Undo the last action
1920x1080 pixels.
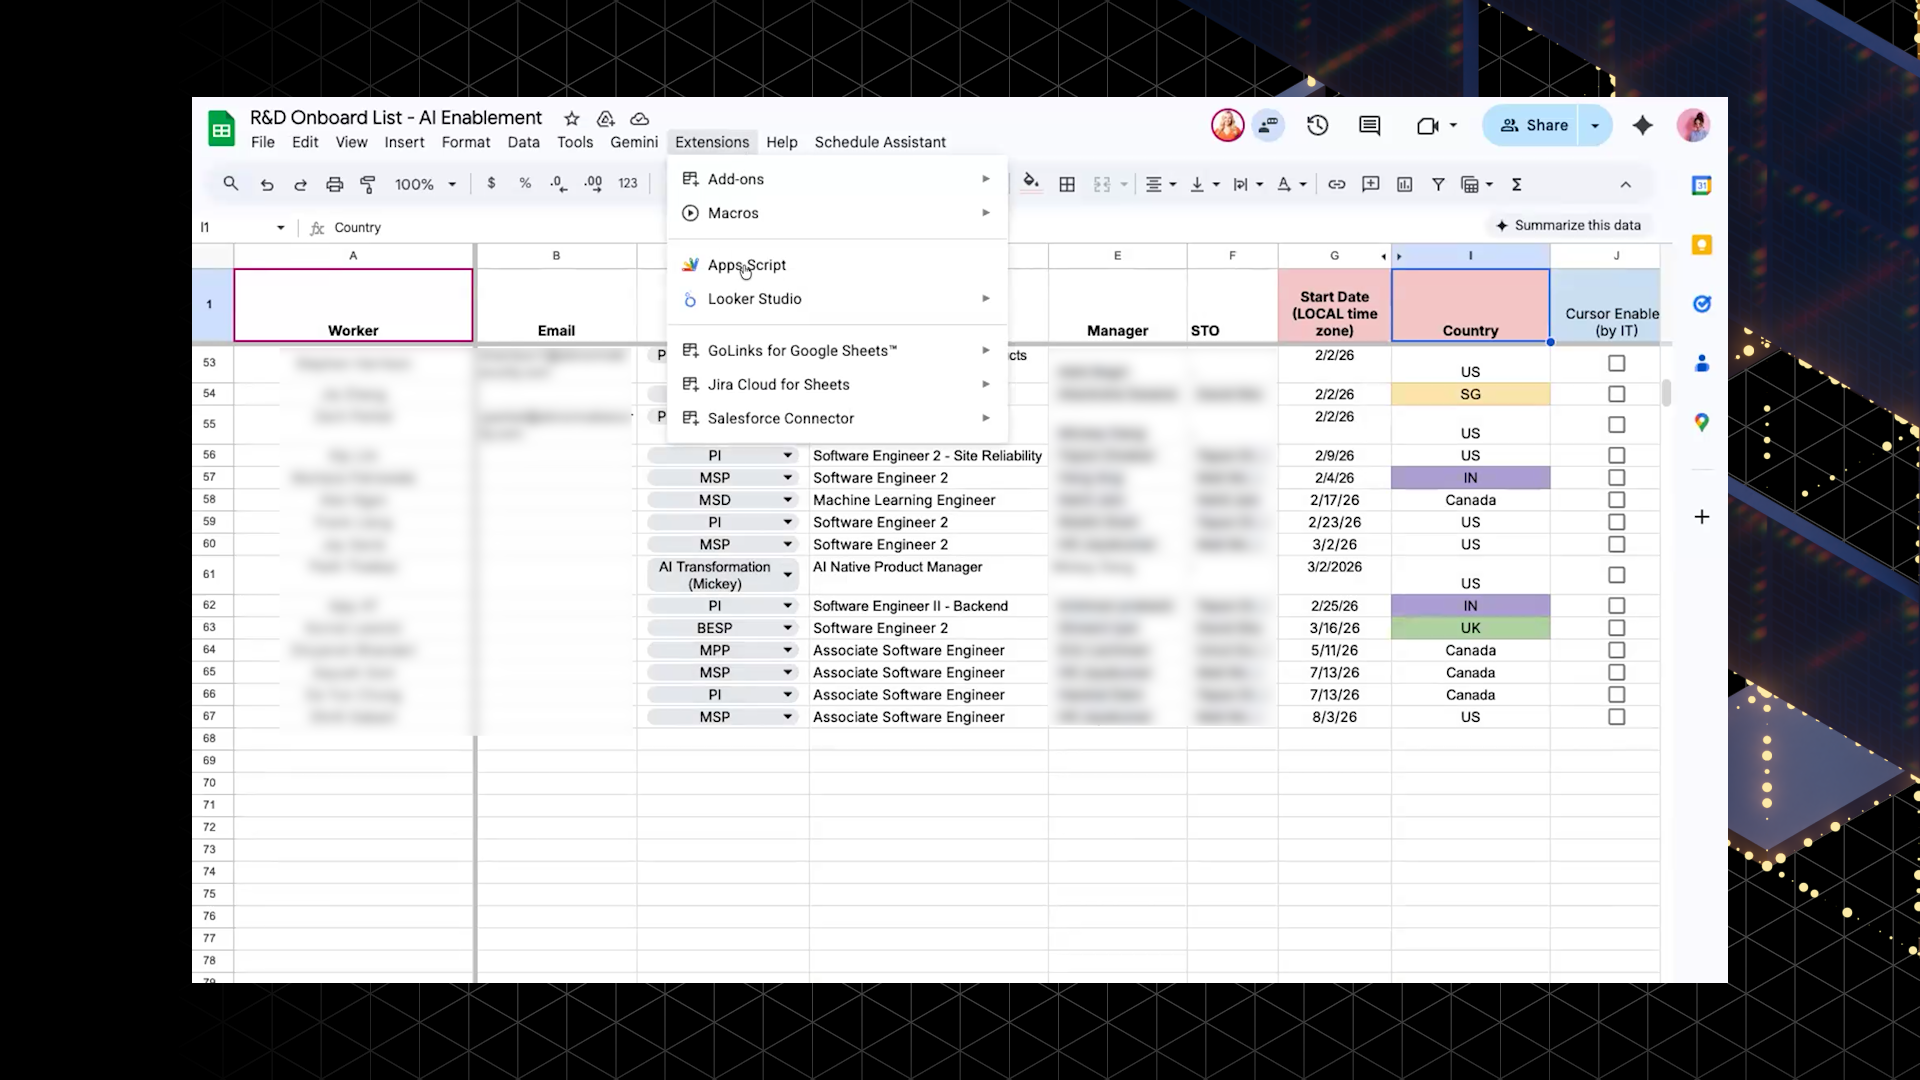266,184
